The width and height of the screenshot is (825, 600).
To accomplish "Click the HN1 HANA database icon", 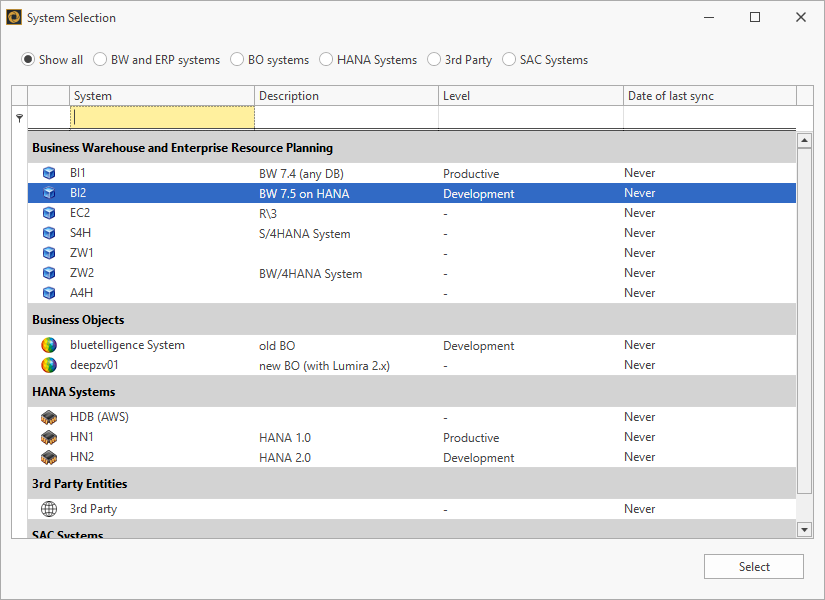I will (x=50, y=437).
